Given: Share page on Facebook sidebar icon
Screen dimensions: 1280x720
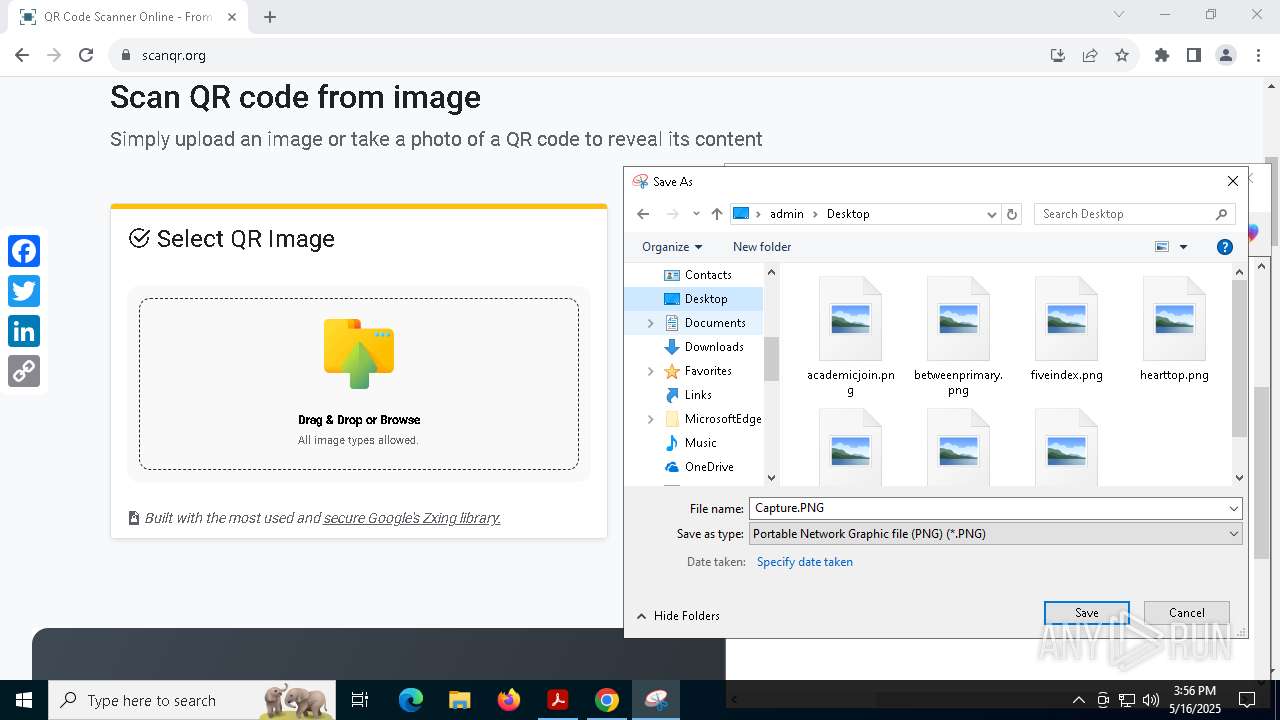Looking at the screenshot, I should coord(24,251).
